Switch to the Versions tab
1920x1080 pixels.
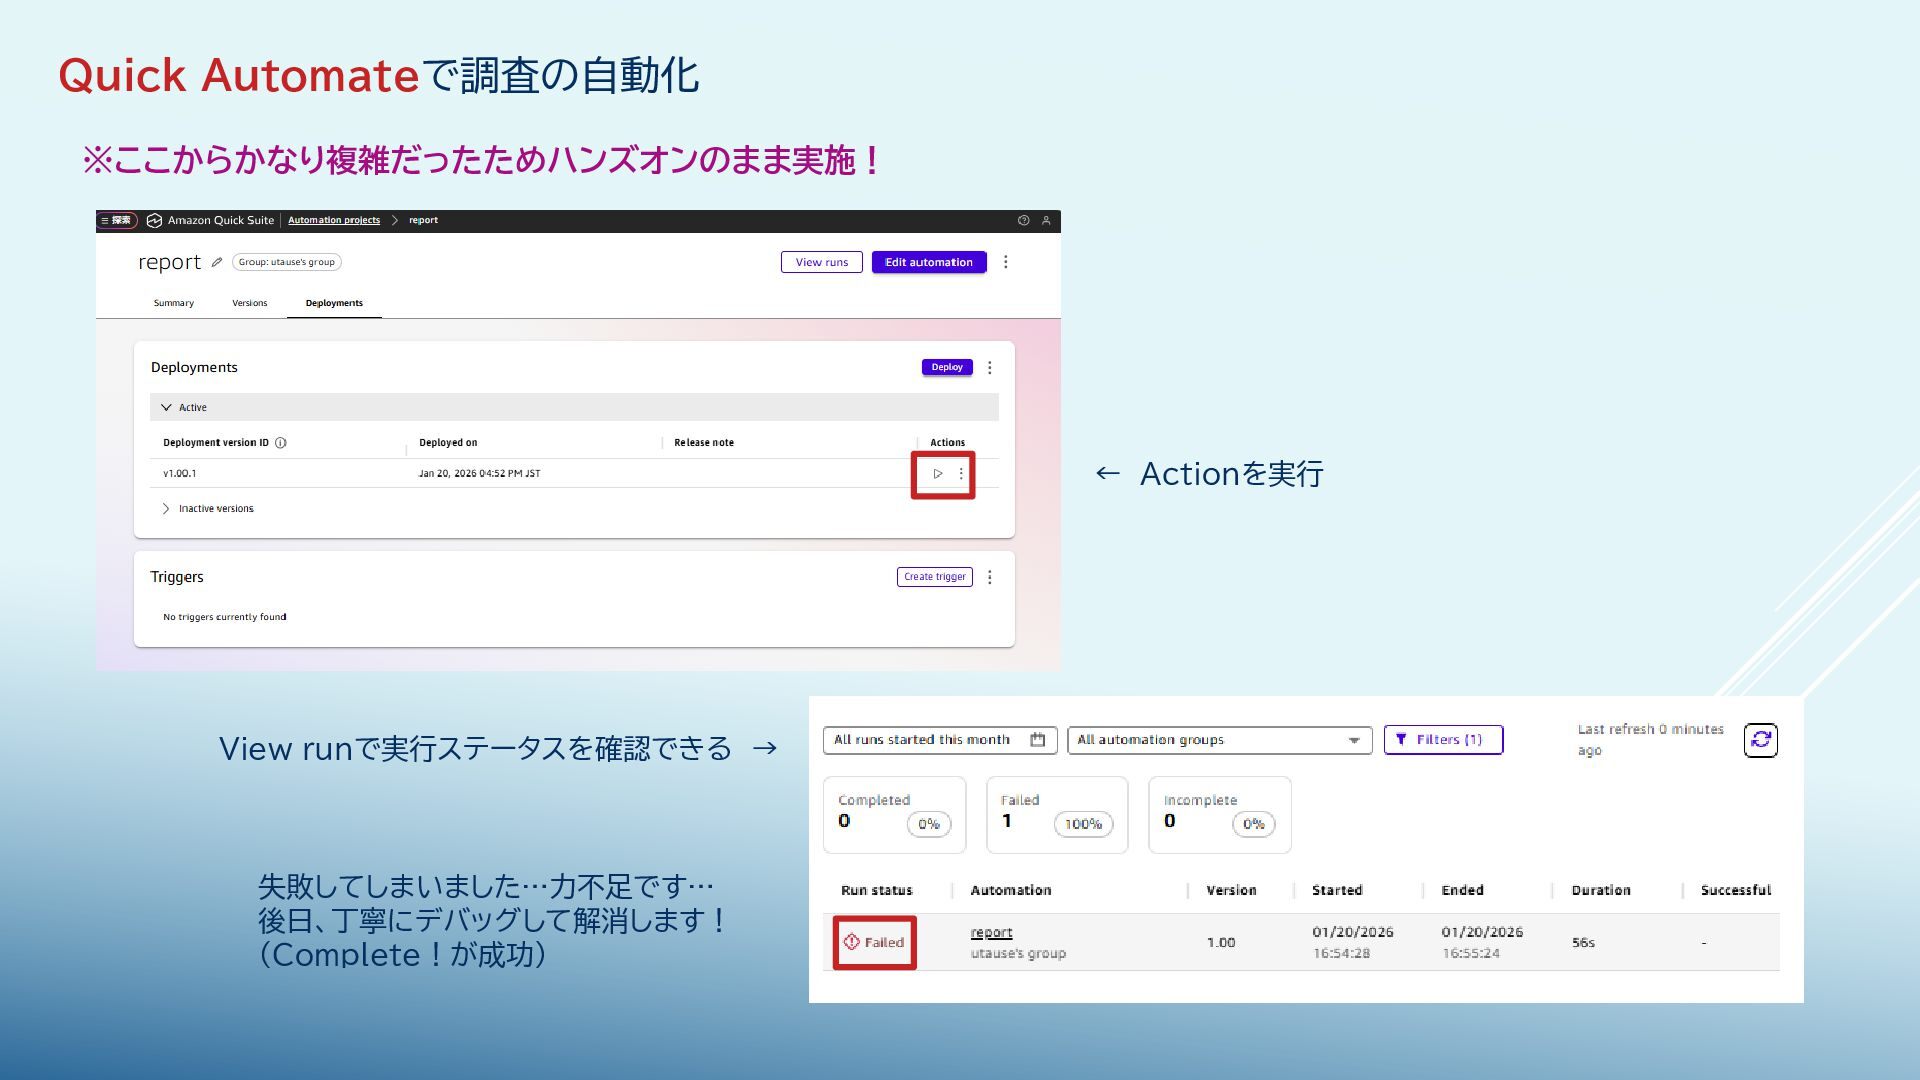tap(250, 303)
